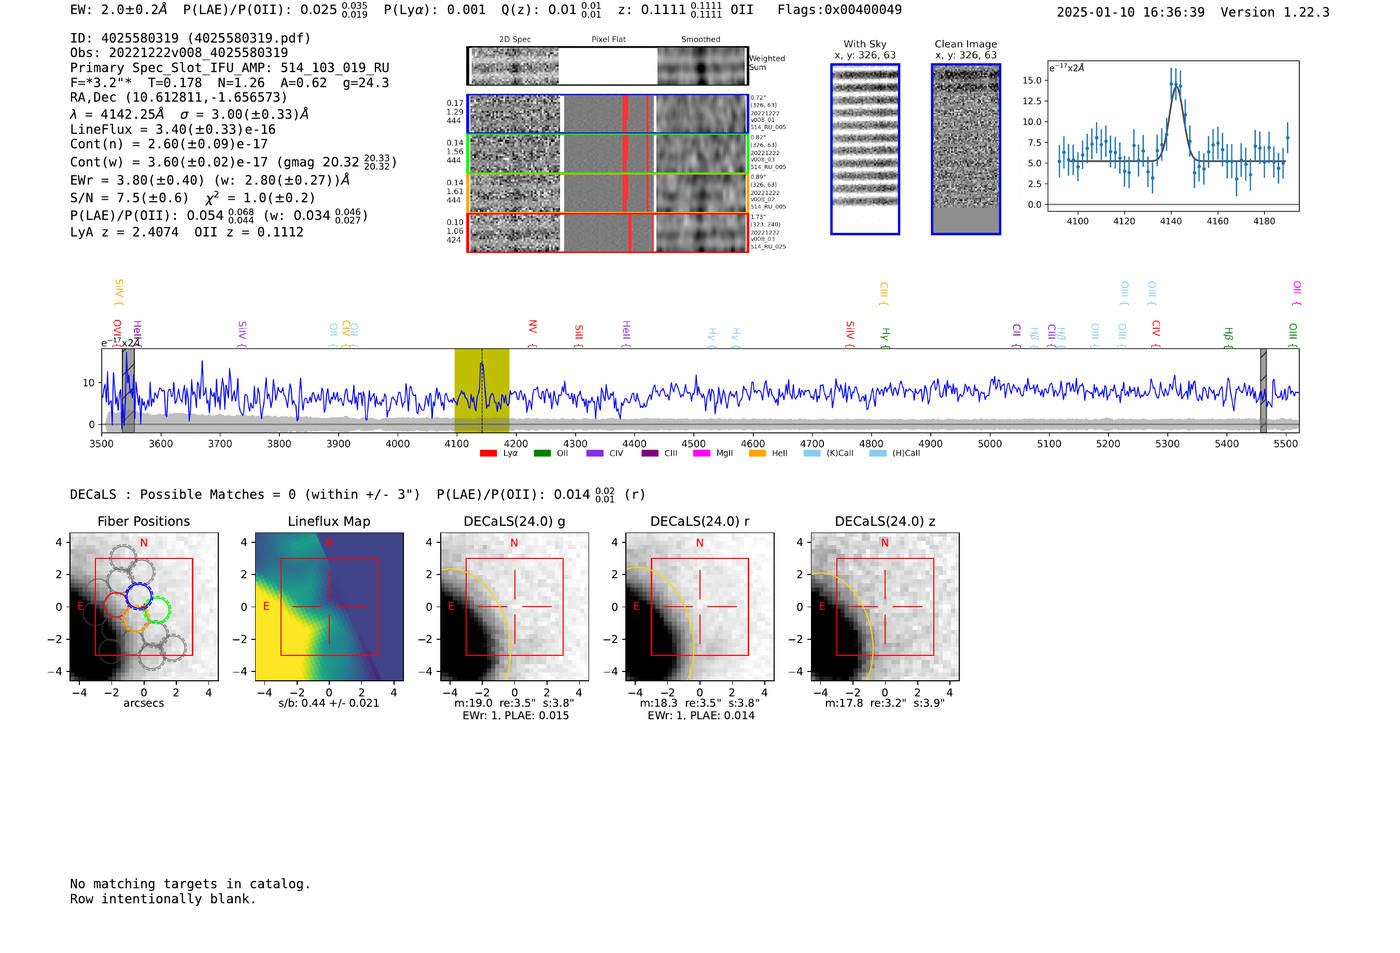1400x953 pixels.
Task: Select the red-bordered fiber spectrum row
Action: coord(607,232)
